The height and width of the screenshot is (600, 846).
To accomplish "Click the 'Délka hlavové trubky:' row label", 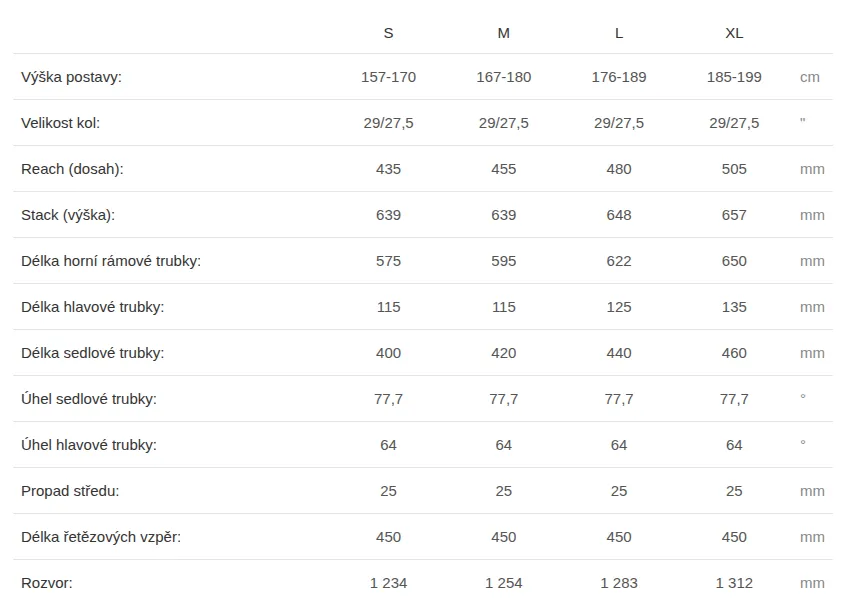I will point(92,307).
